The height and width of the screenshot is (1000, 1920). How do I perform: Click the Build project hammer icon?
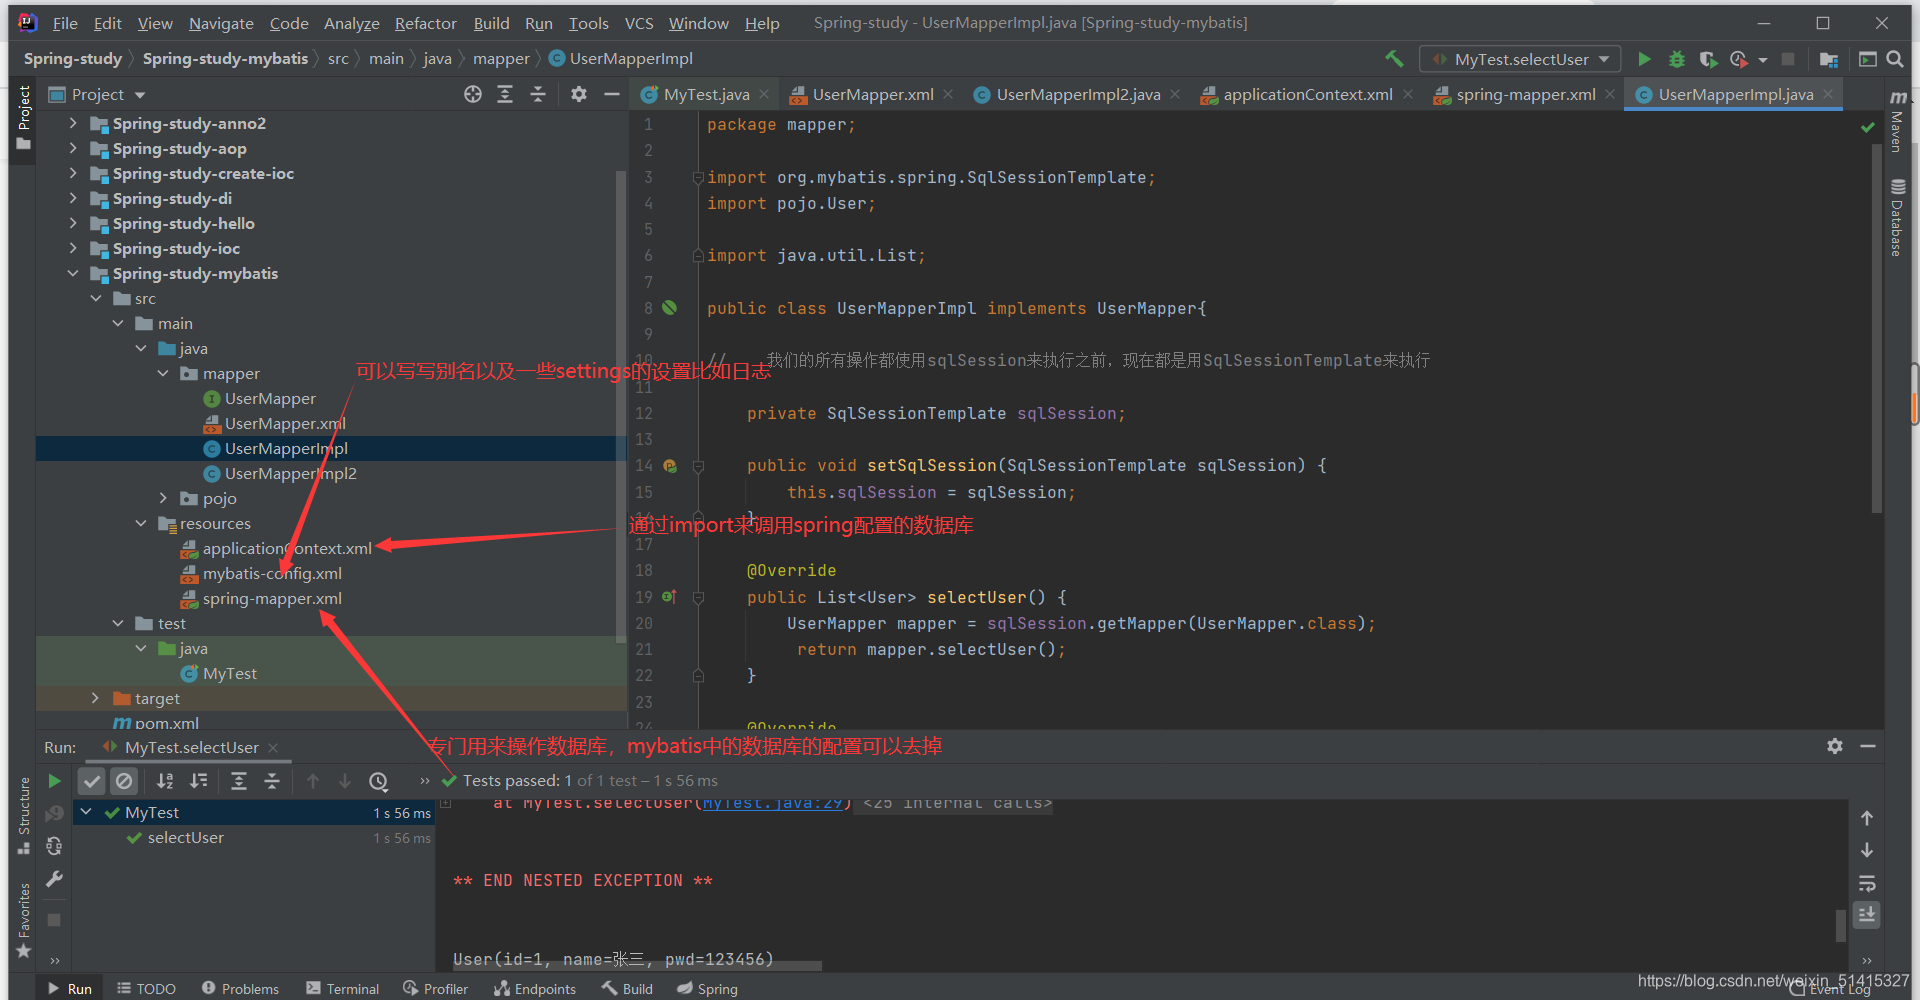point(1394,59)
